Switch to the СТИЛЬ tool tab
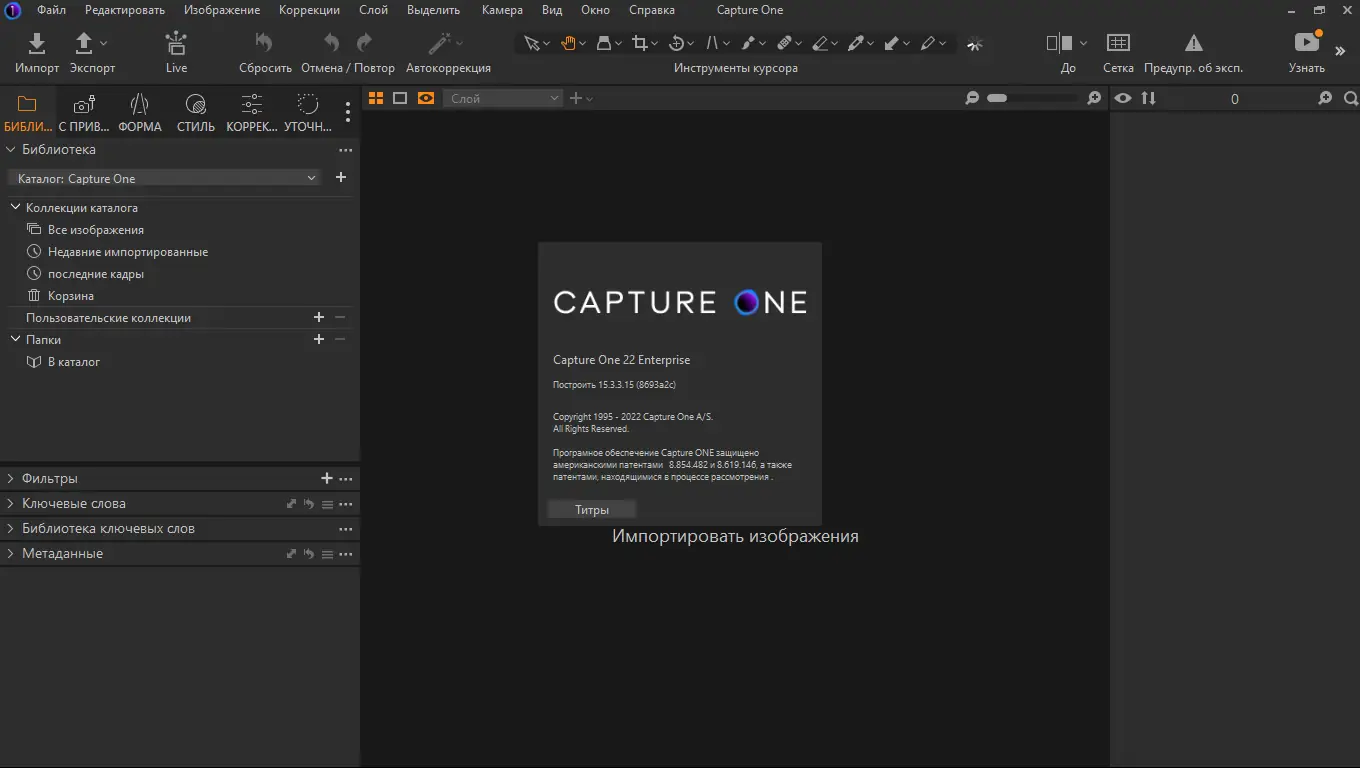The height and width of the screenshot is (768, 1360). click(196, 113)
